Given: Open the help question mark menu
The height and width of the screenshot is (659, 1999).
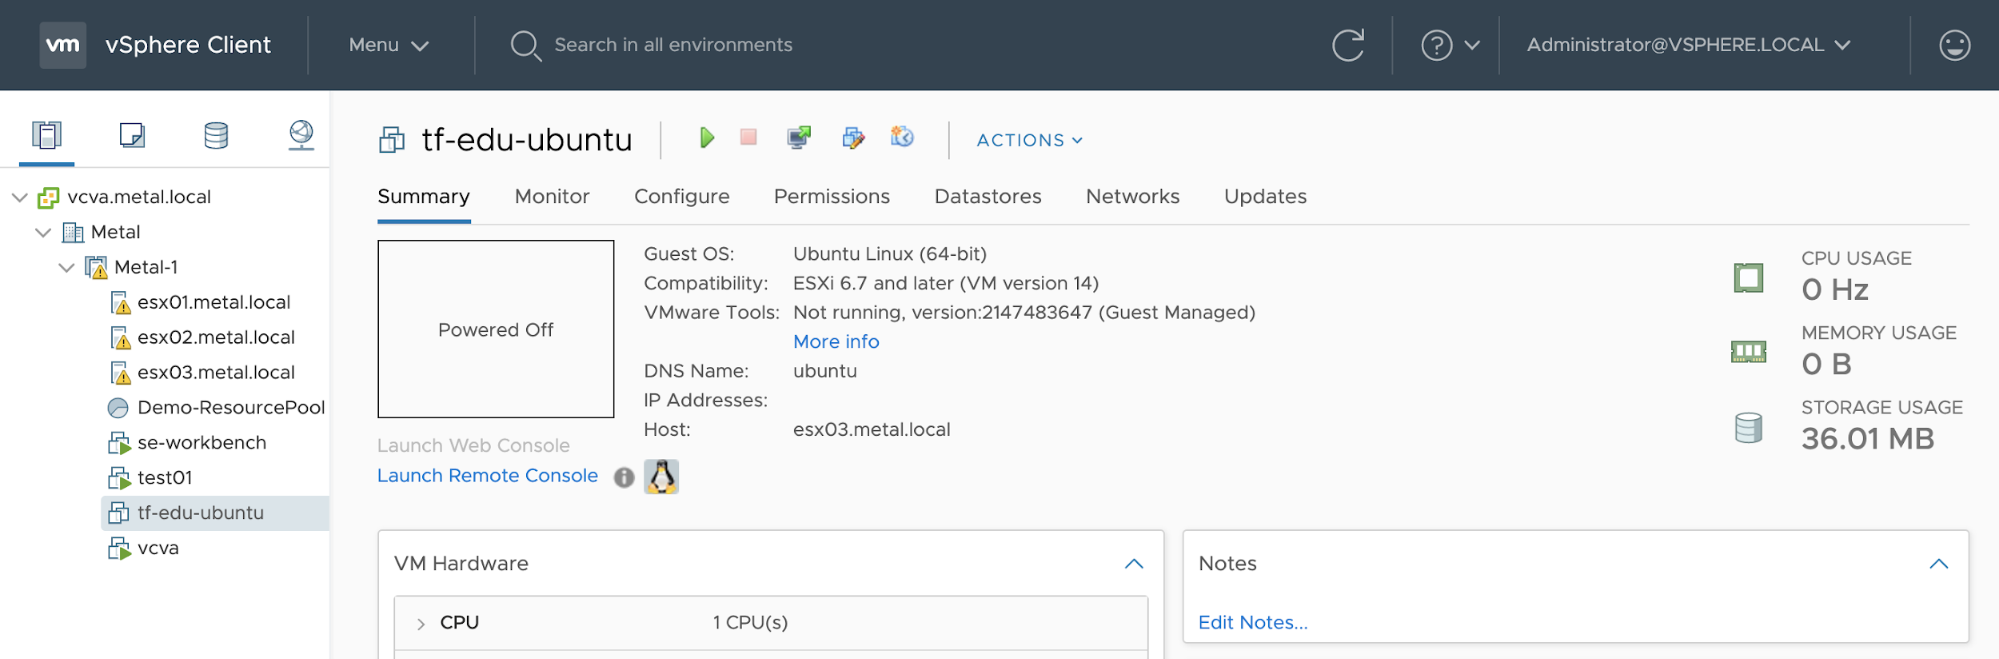Looking at the screenshot, I should coord(1450,45).
